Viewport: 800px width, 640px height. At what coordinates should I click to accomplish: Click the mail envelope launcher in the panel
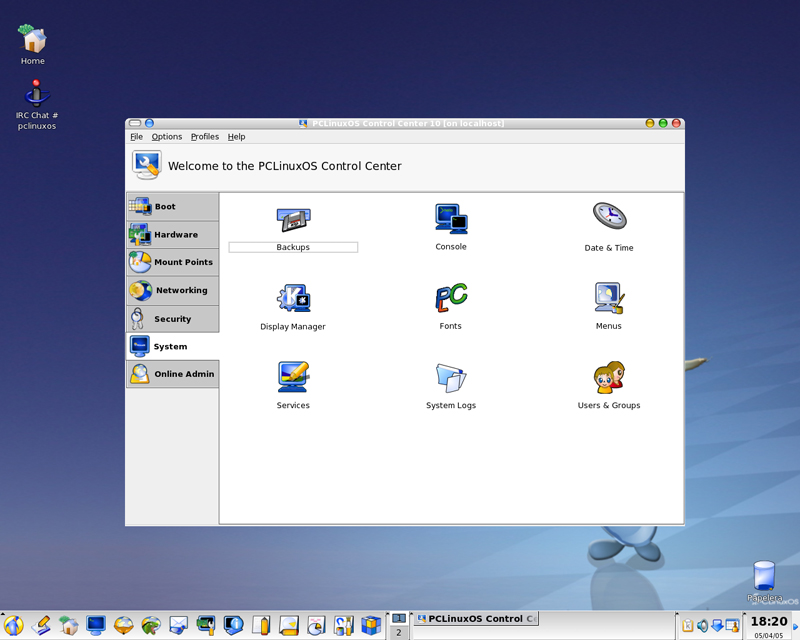tap(179, 625)
